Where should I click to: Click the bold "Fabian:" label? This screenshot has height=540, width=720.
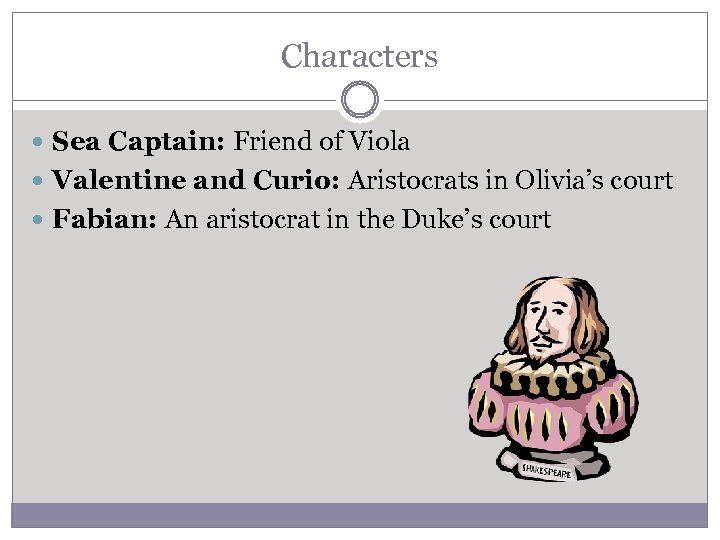[x=104, y=219]
